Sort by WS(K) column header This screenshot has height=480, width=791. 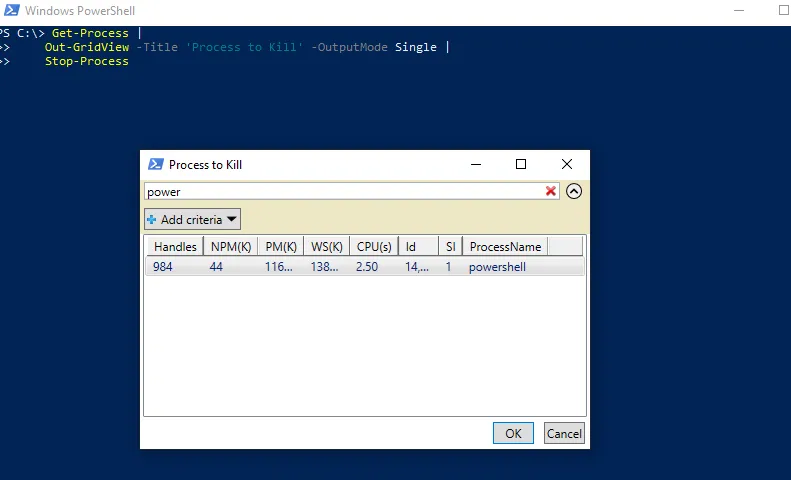[x=326, y=247]
